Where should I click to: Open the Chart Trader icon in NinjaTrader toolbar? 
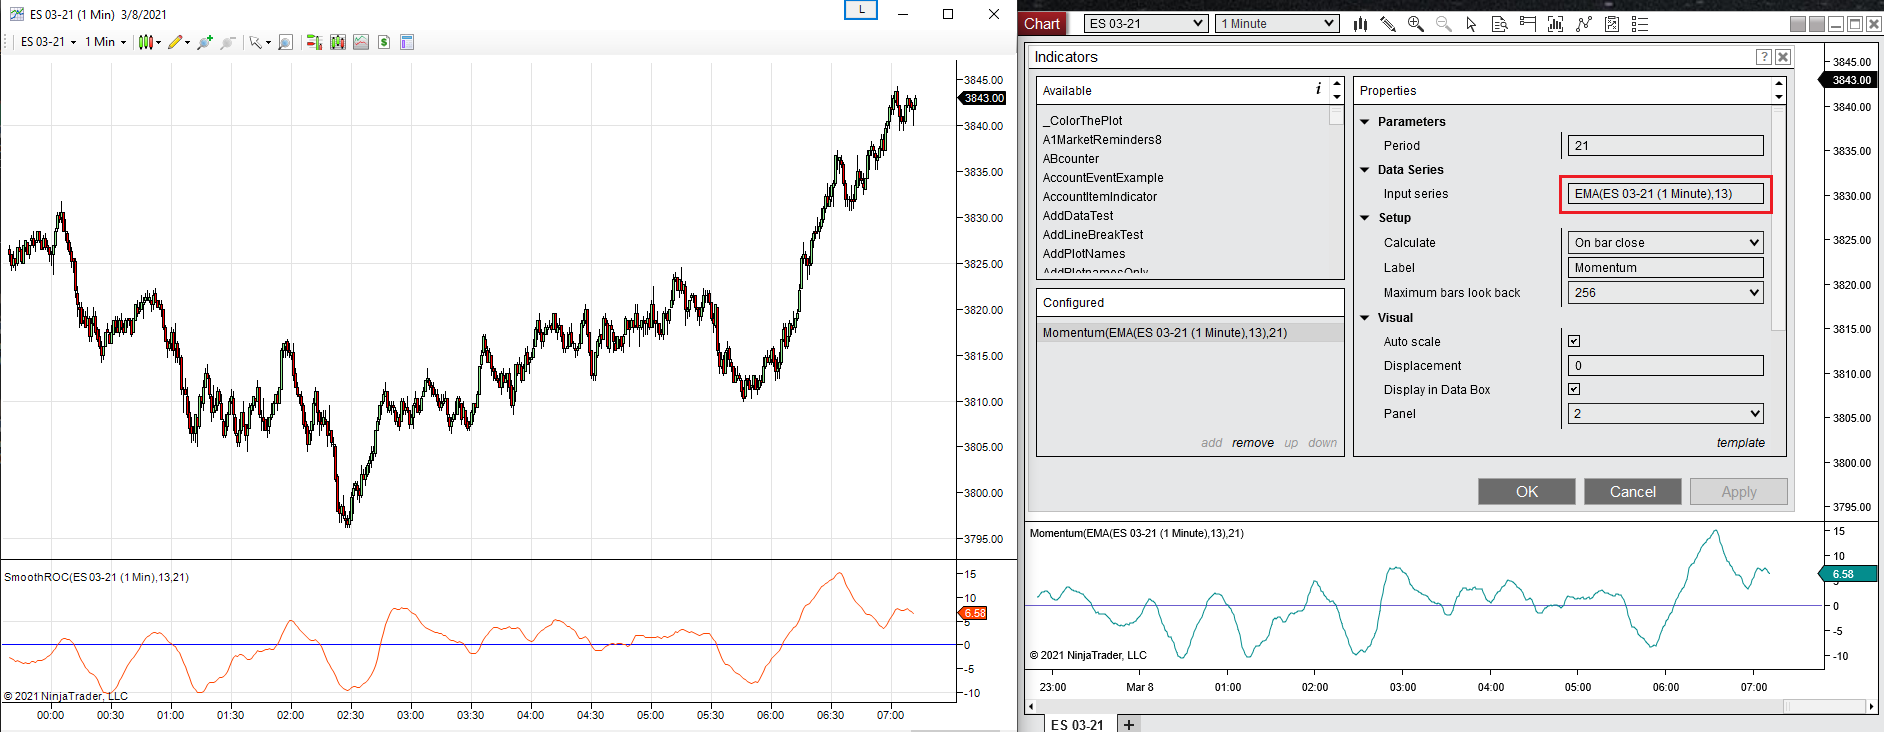1527,24
